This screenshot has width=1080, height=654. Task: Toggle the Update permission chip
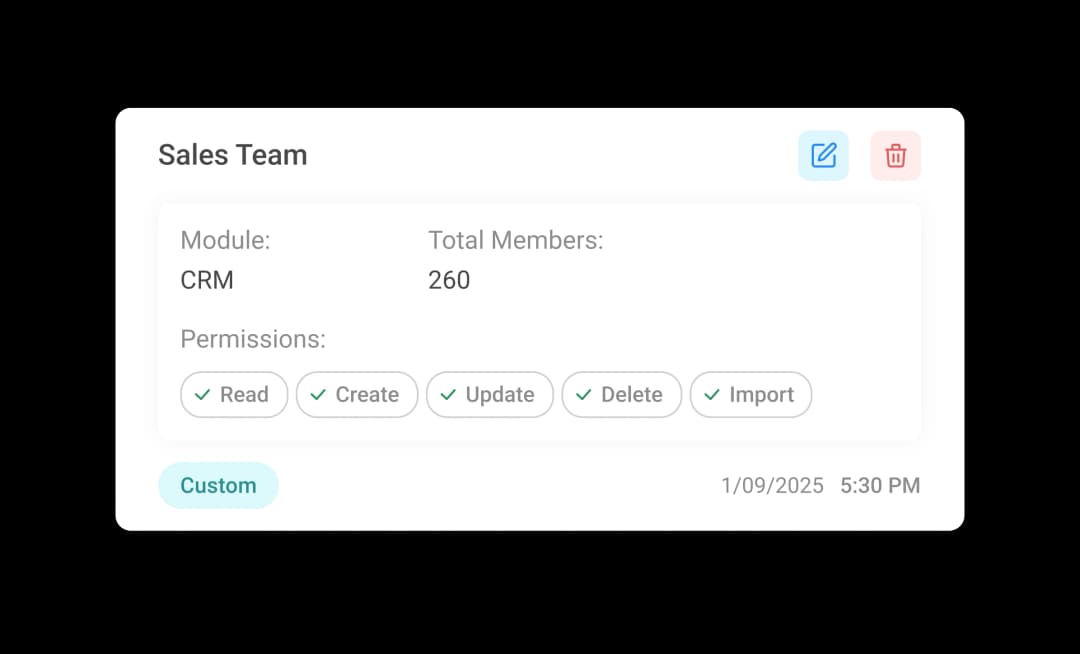[490, 394]
